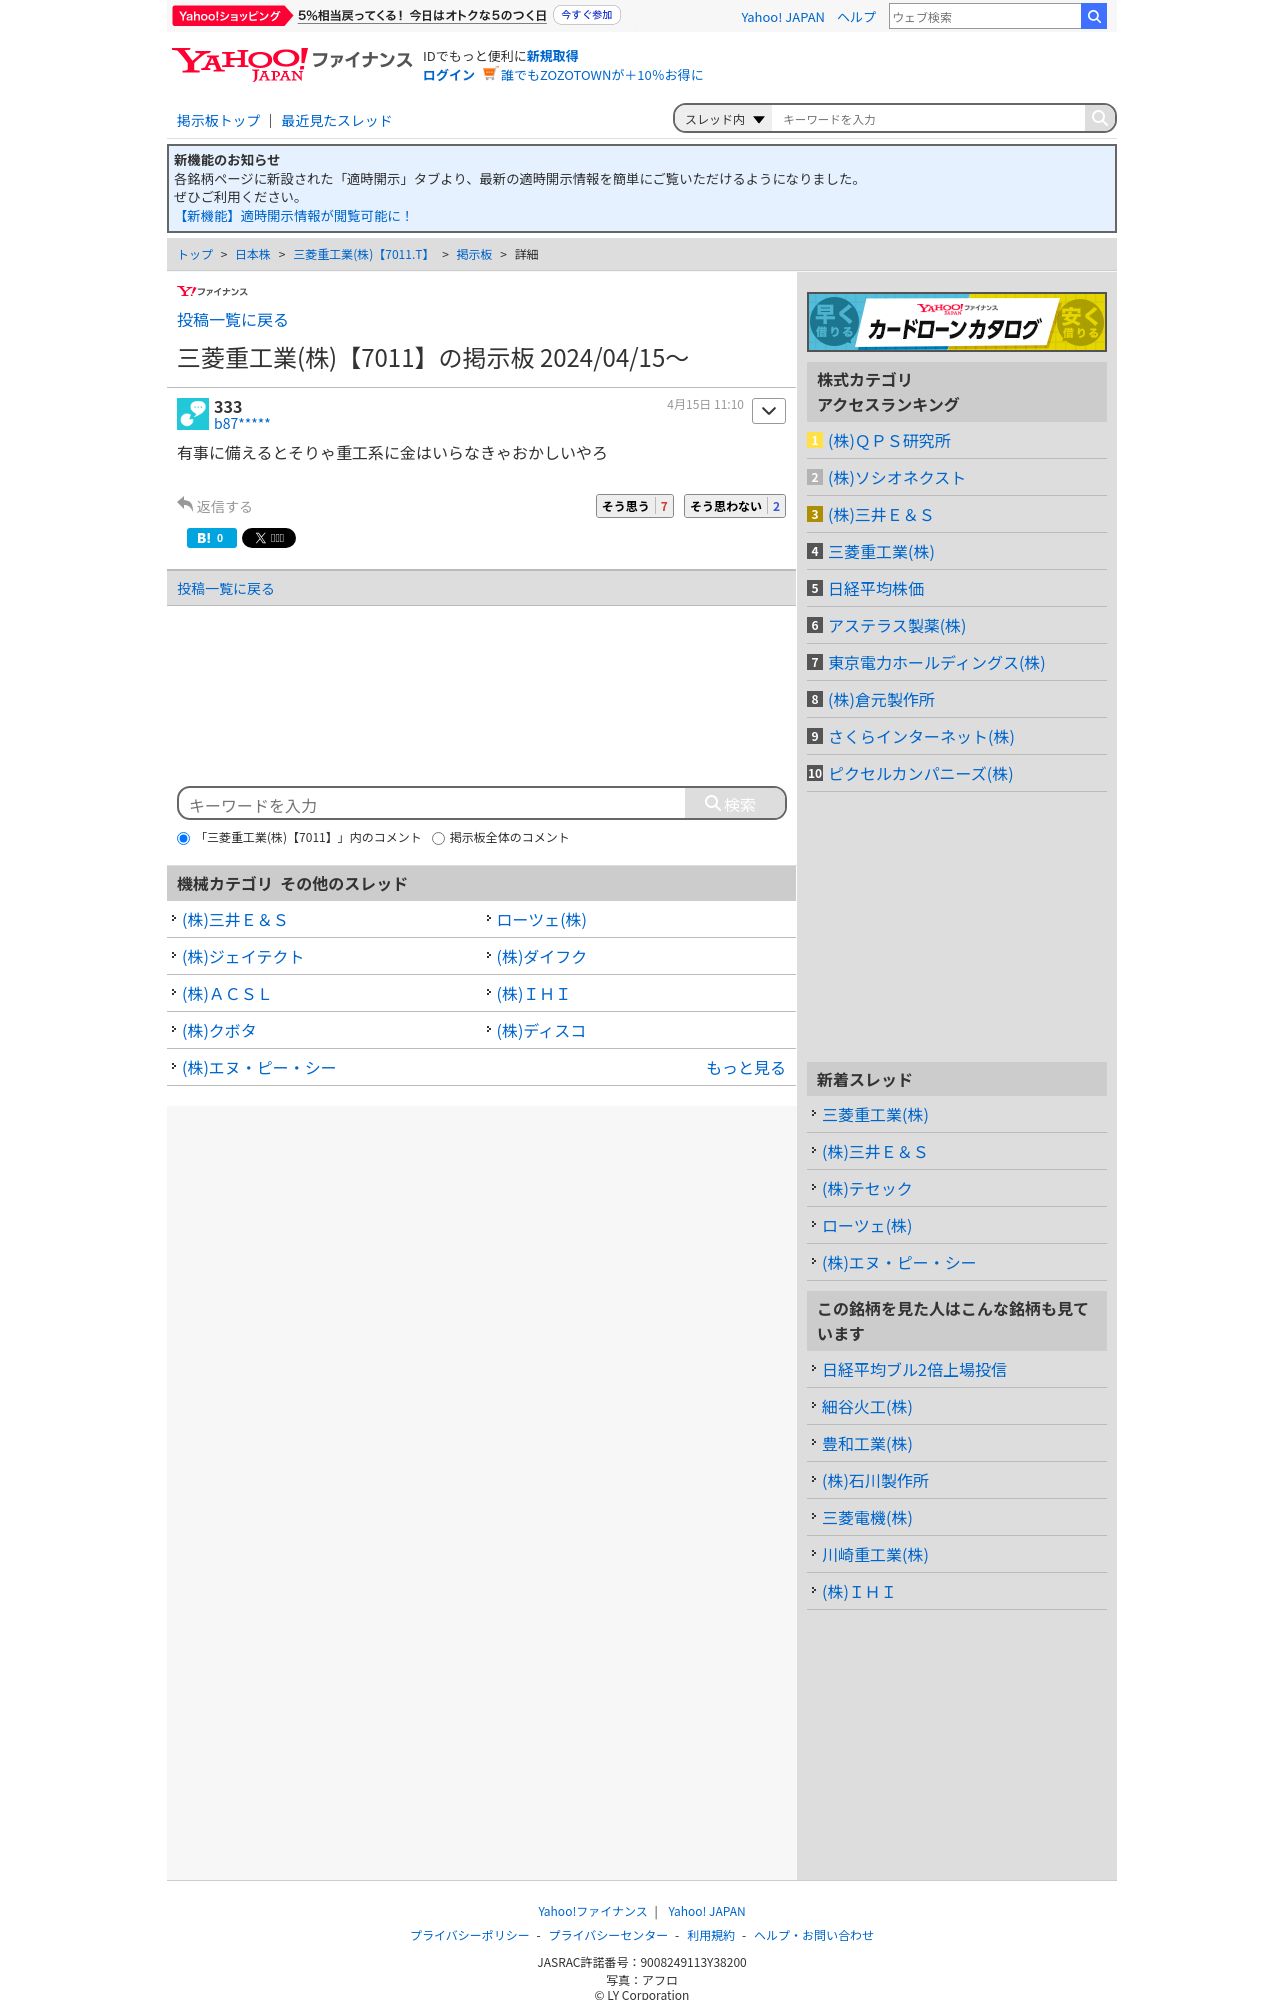This screenshot has width=1284, height=2000.
Task: Click the lower キーワードを入力 search field
Action: click(432, 804)
